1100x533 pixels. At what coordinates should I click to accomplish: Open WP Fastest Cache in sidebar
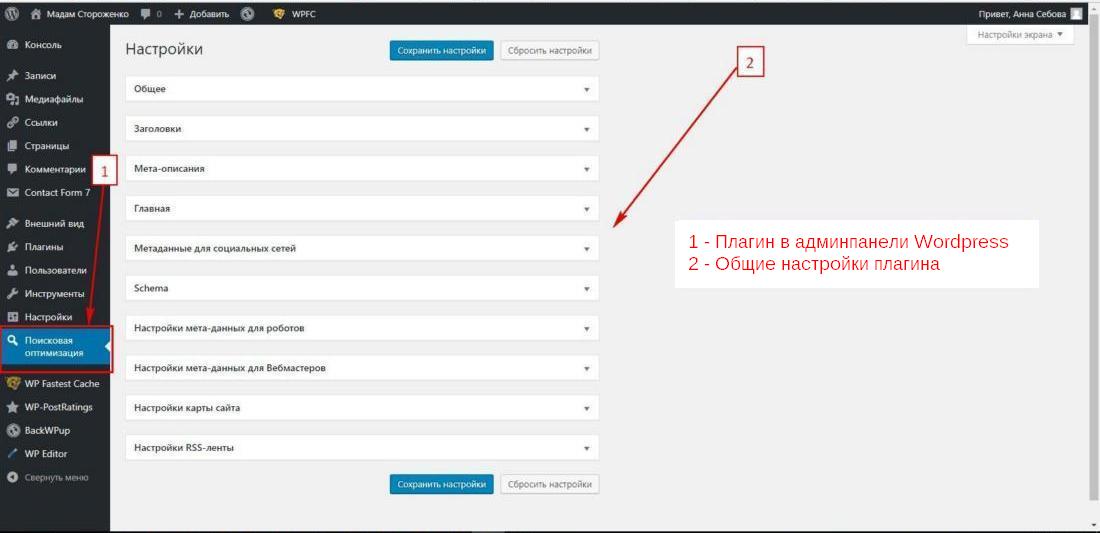(x=61, y=384)
